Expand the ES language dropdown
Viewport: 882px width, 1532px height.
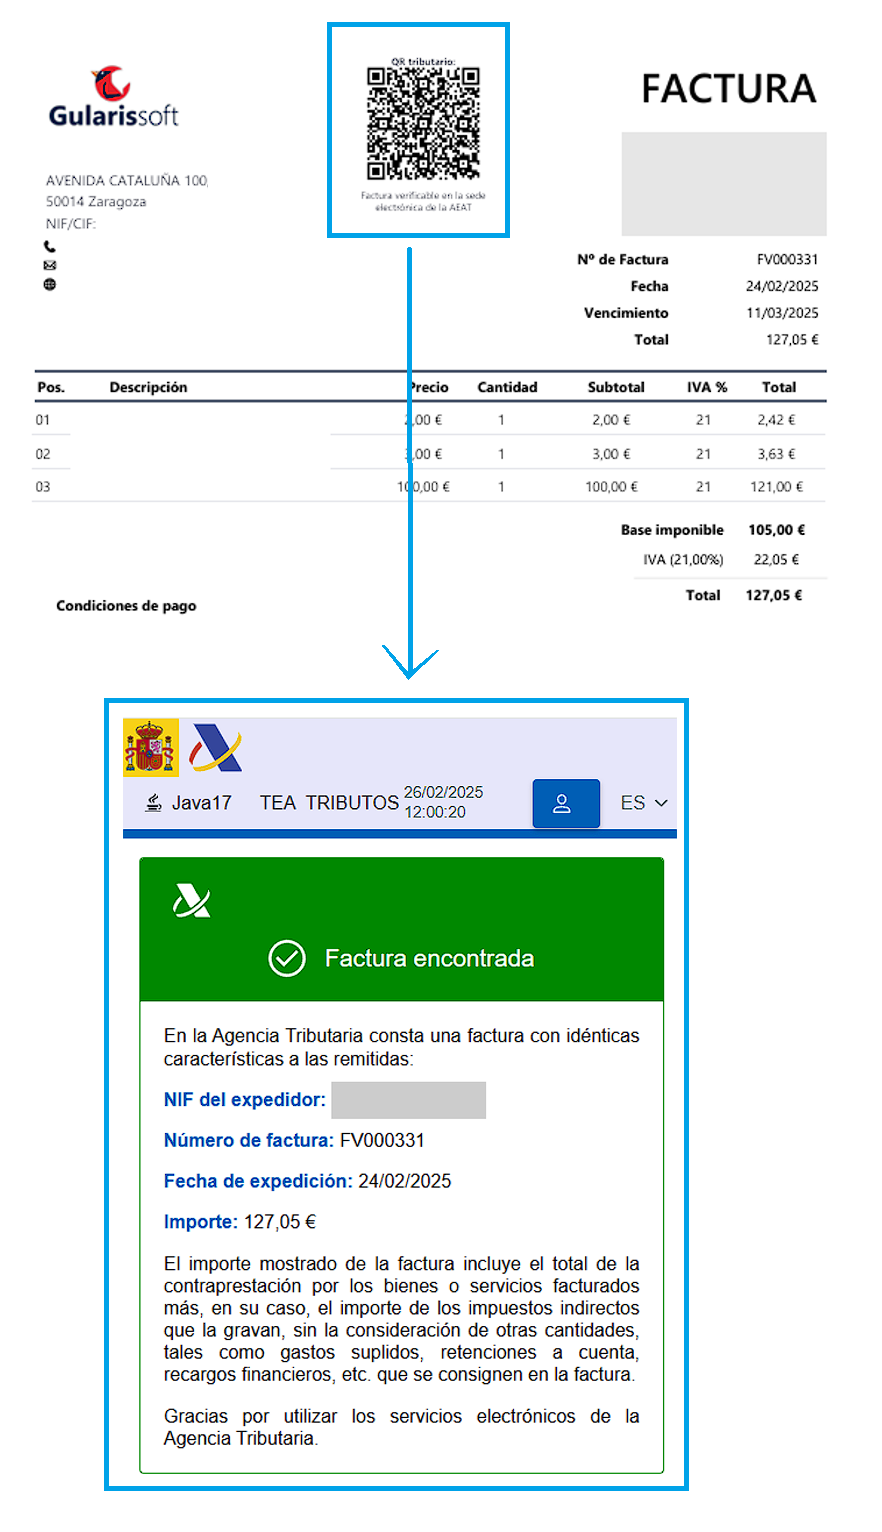644,803
